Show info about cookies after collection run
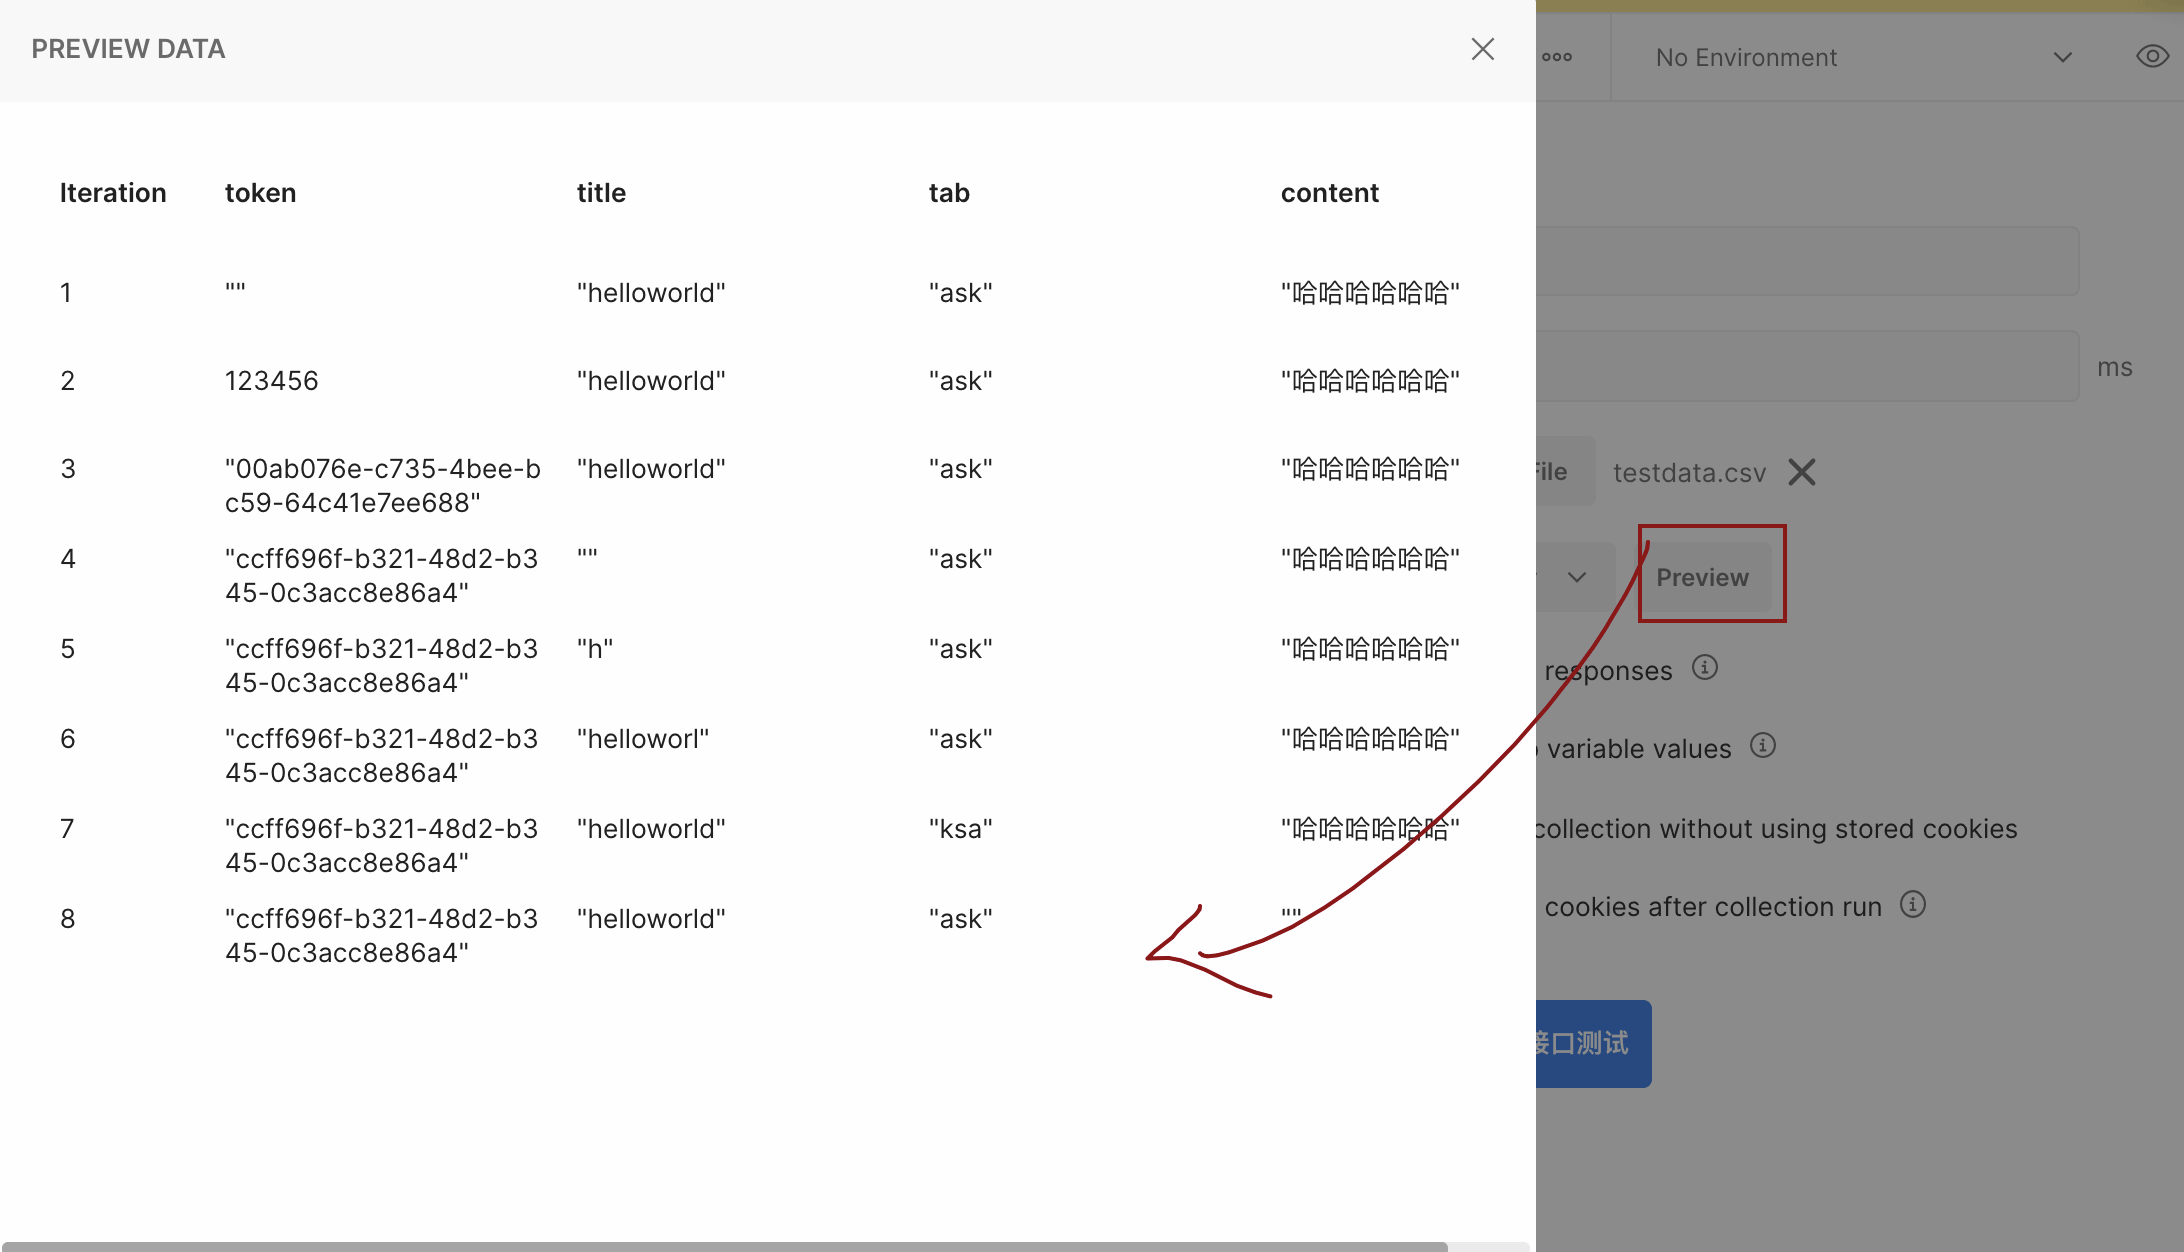This screenshot has height=1252, width=2184. (1913, 905)
